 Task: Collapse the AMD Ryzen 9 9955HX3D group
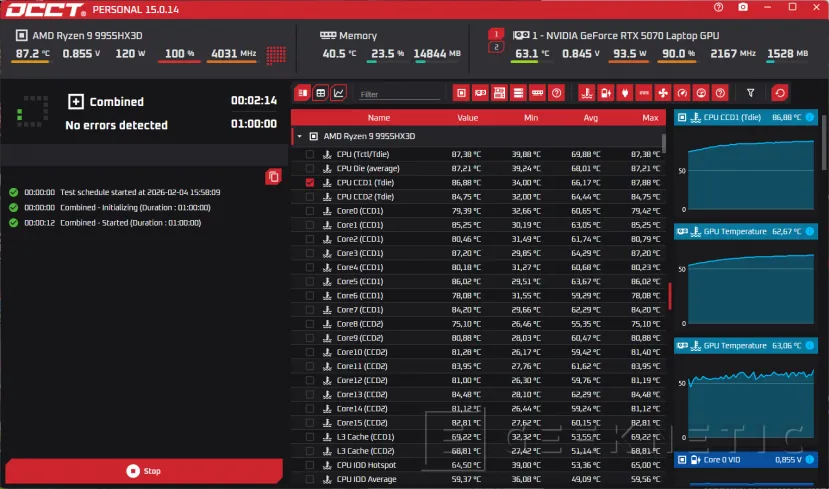300,136
